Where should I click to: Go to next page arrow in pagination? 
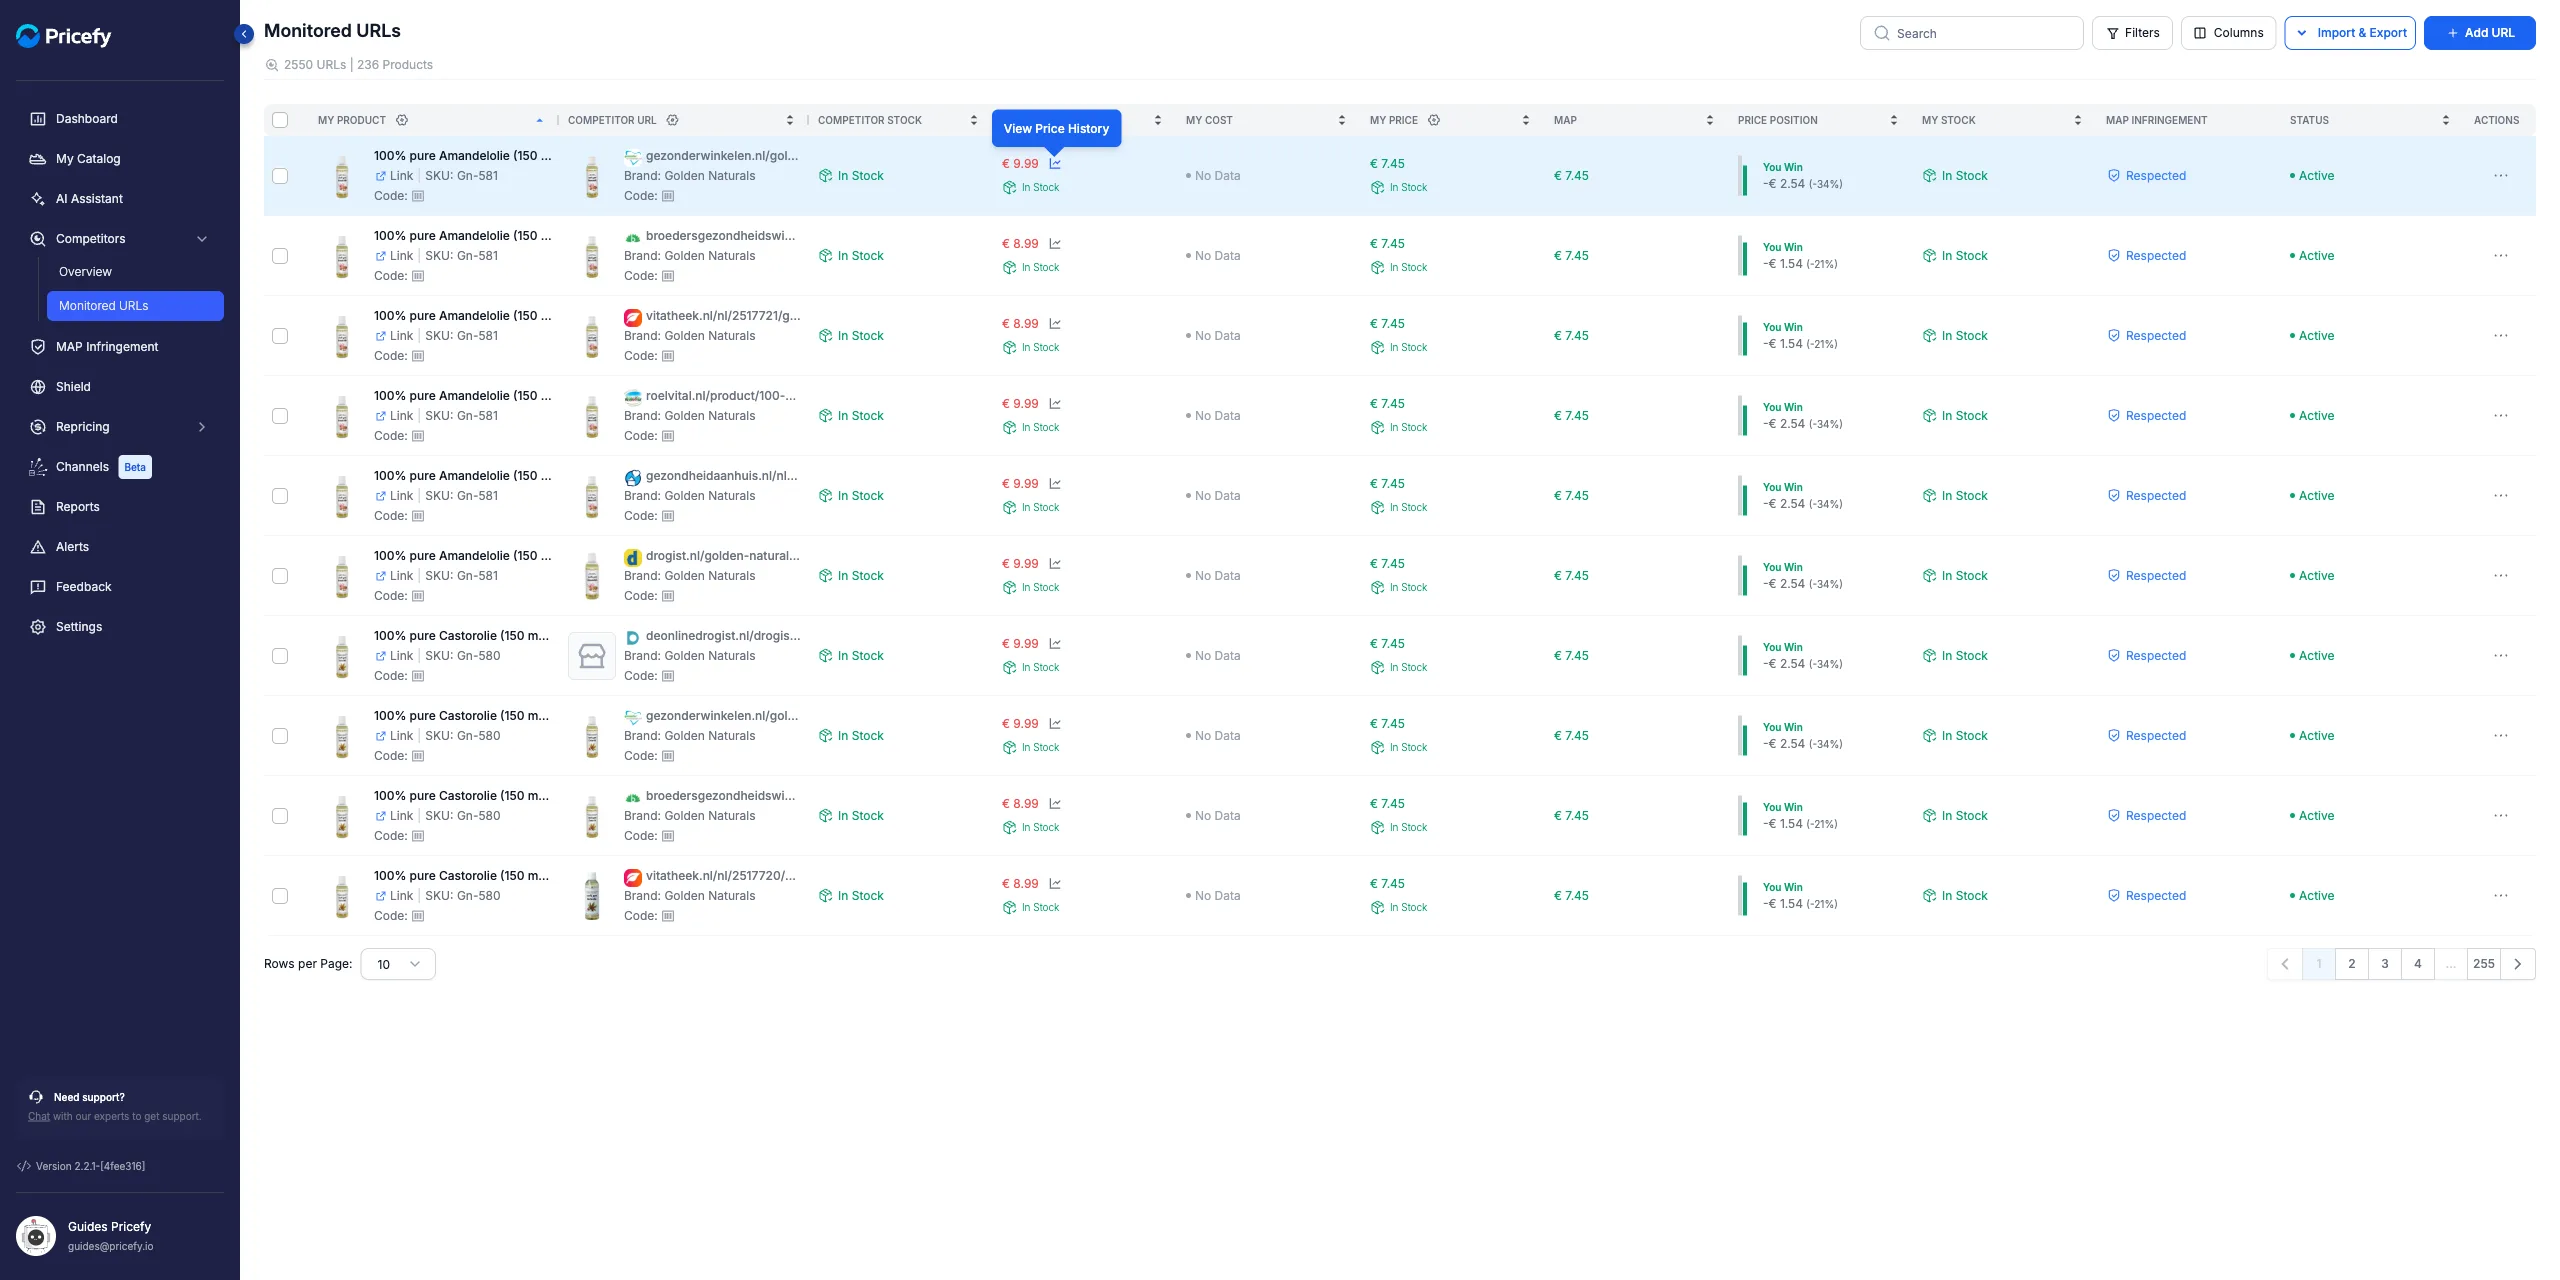click(x=2518, y=964)
